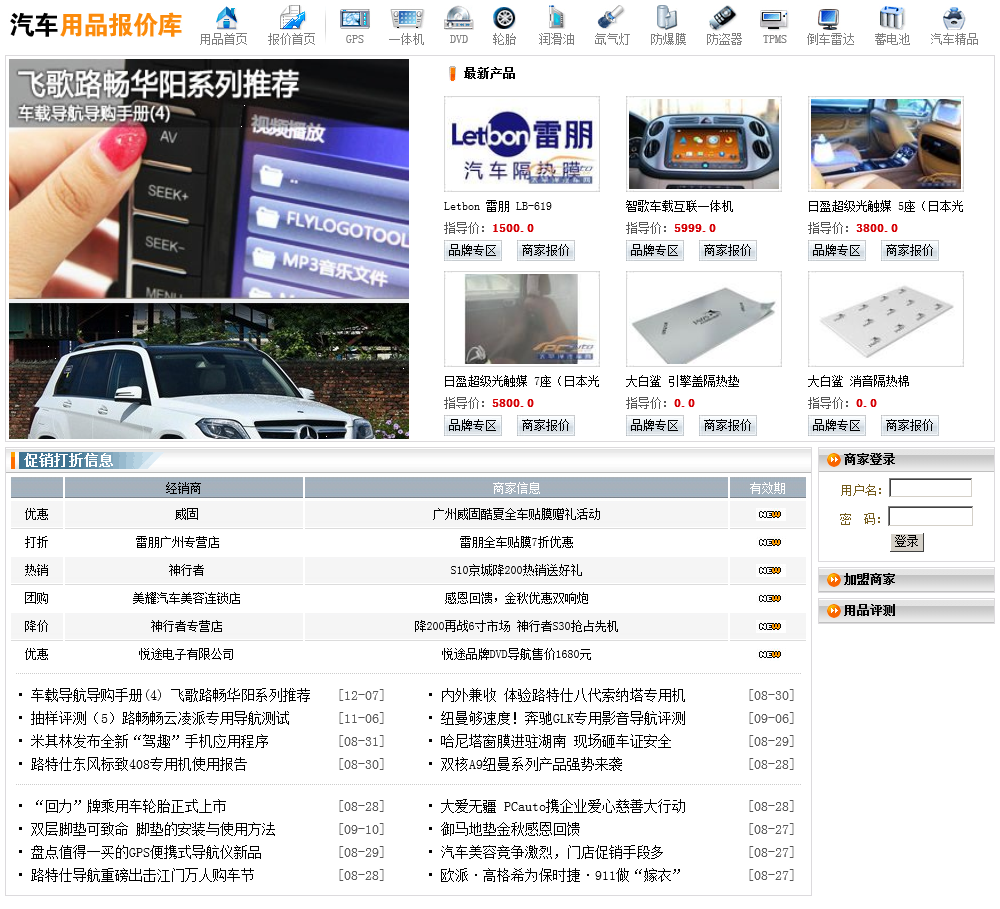The image size is (1000, 909).
Task: Open the 飞歌路畅华阳系列推荐 banner image
Action: point(209,179)
